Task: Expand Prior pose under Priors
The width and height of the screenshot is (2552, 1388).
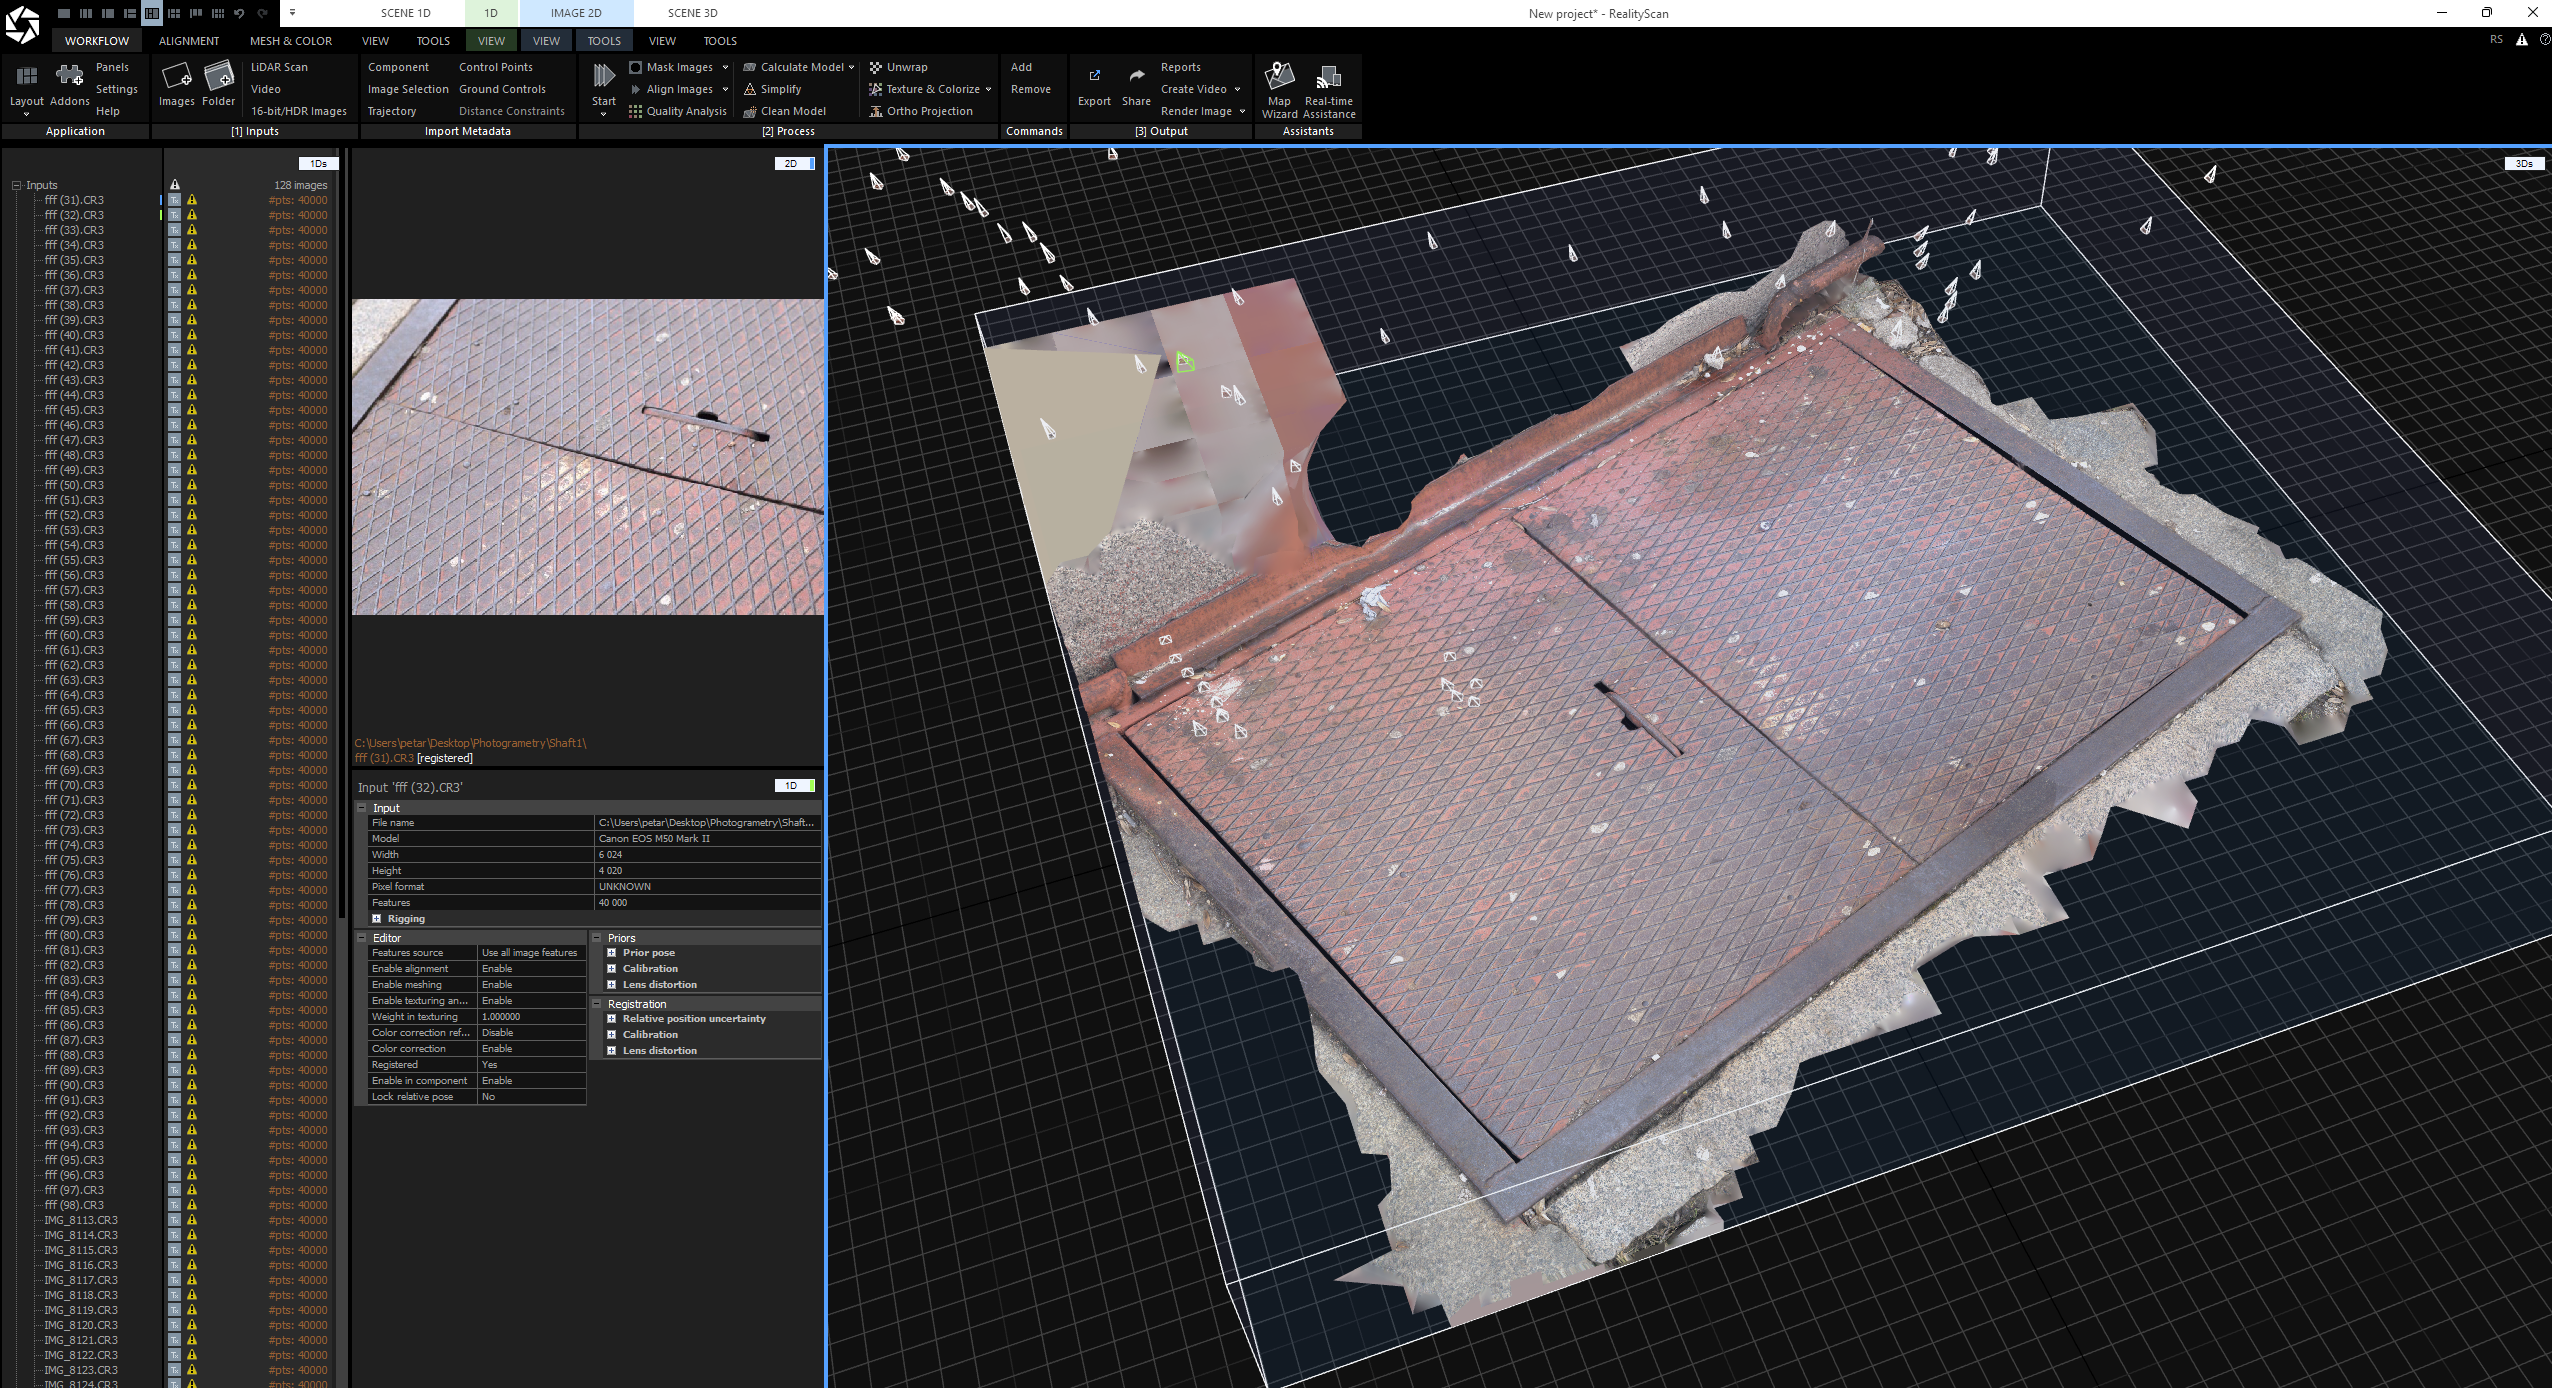Action: click(612, 953)
